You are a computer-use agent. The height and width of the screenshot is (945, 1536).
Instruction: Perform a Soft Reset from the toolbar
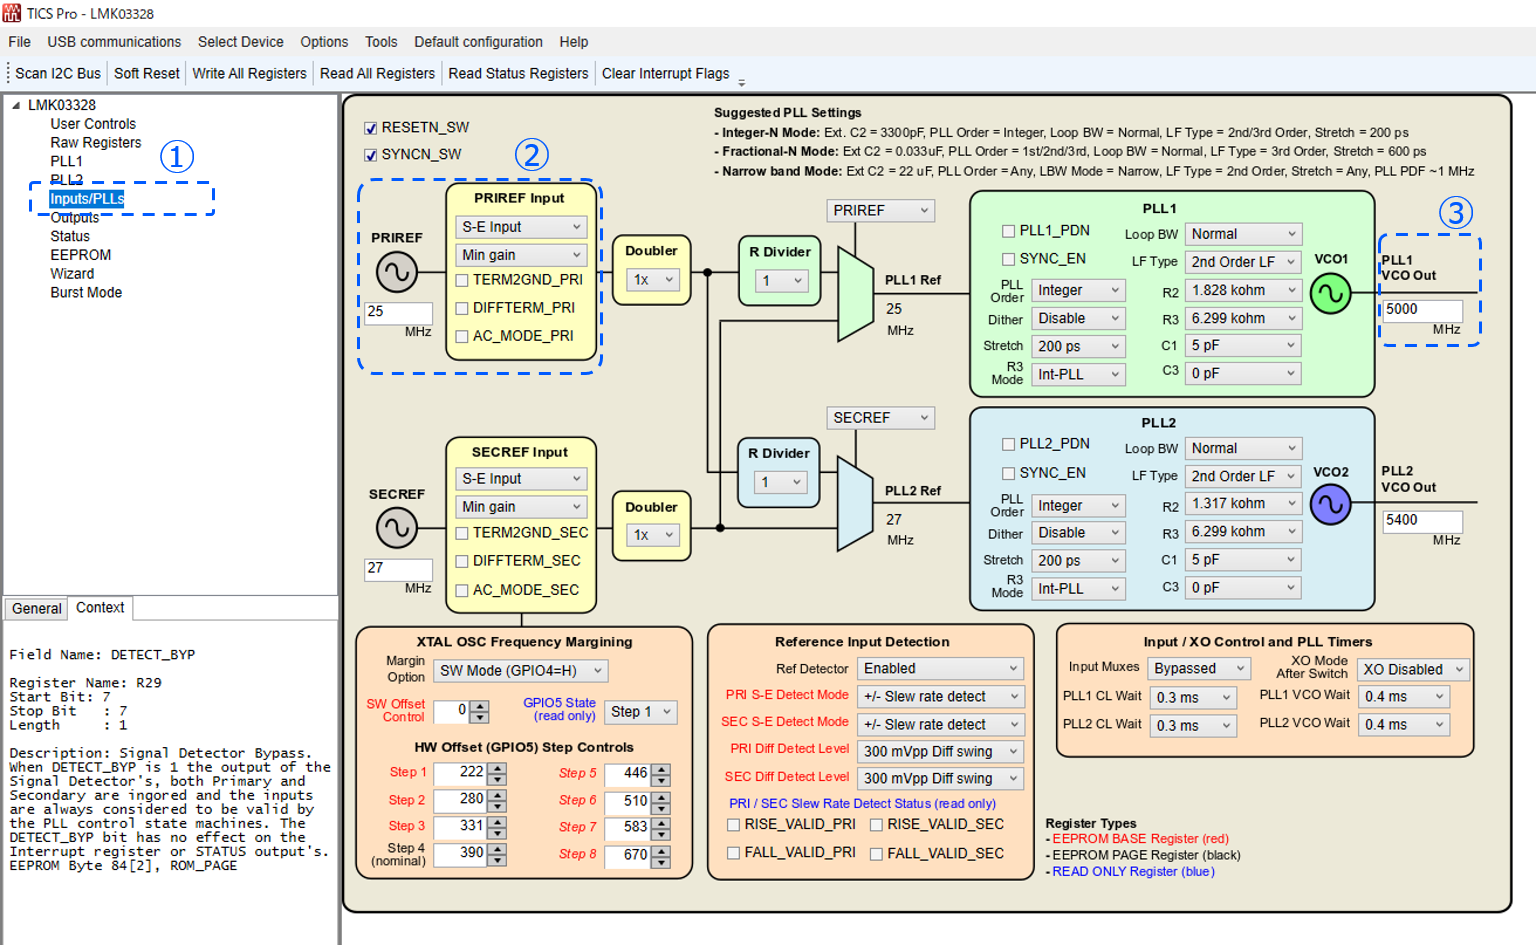(146, 72)
